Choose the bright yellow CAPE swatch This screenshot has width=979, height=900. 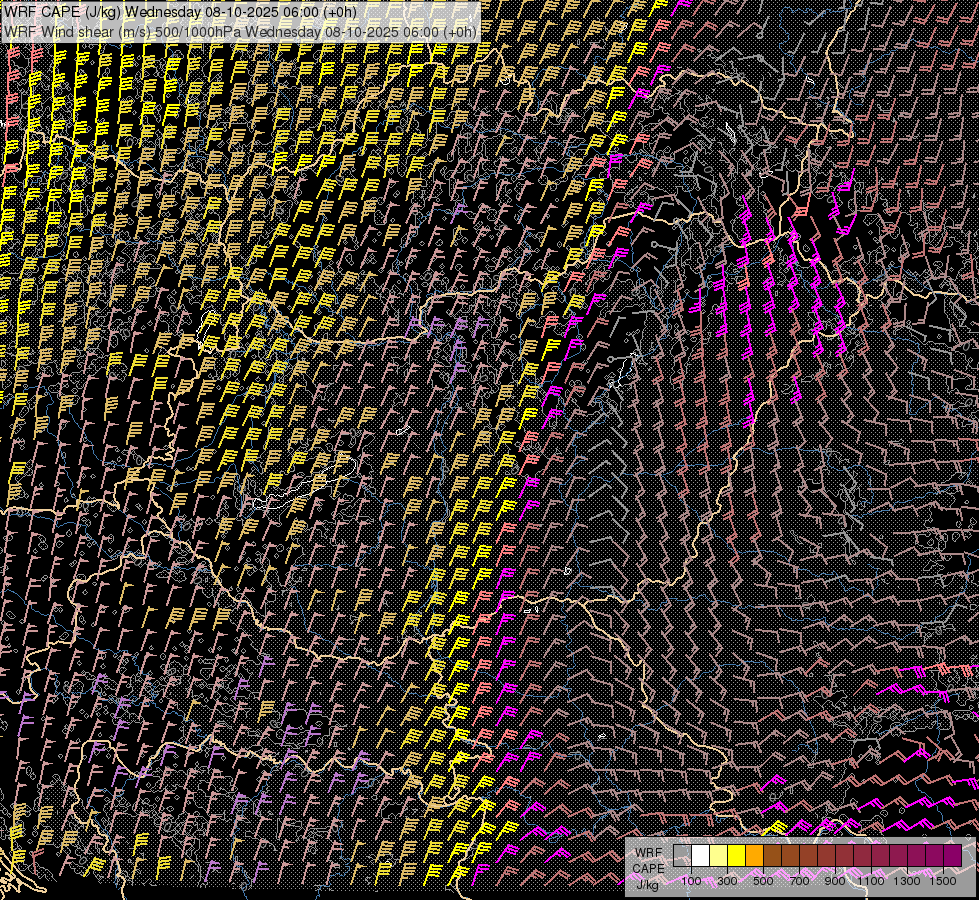click(737, 855)
